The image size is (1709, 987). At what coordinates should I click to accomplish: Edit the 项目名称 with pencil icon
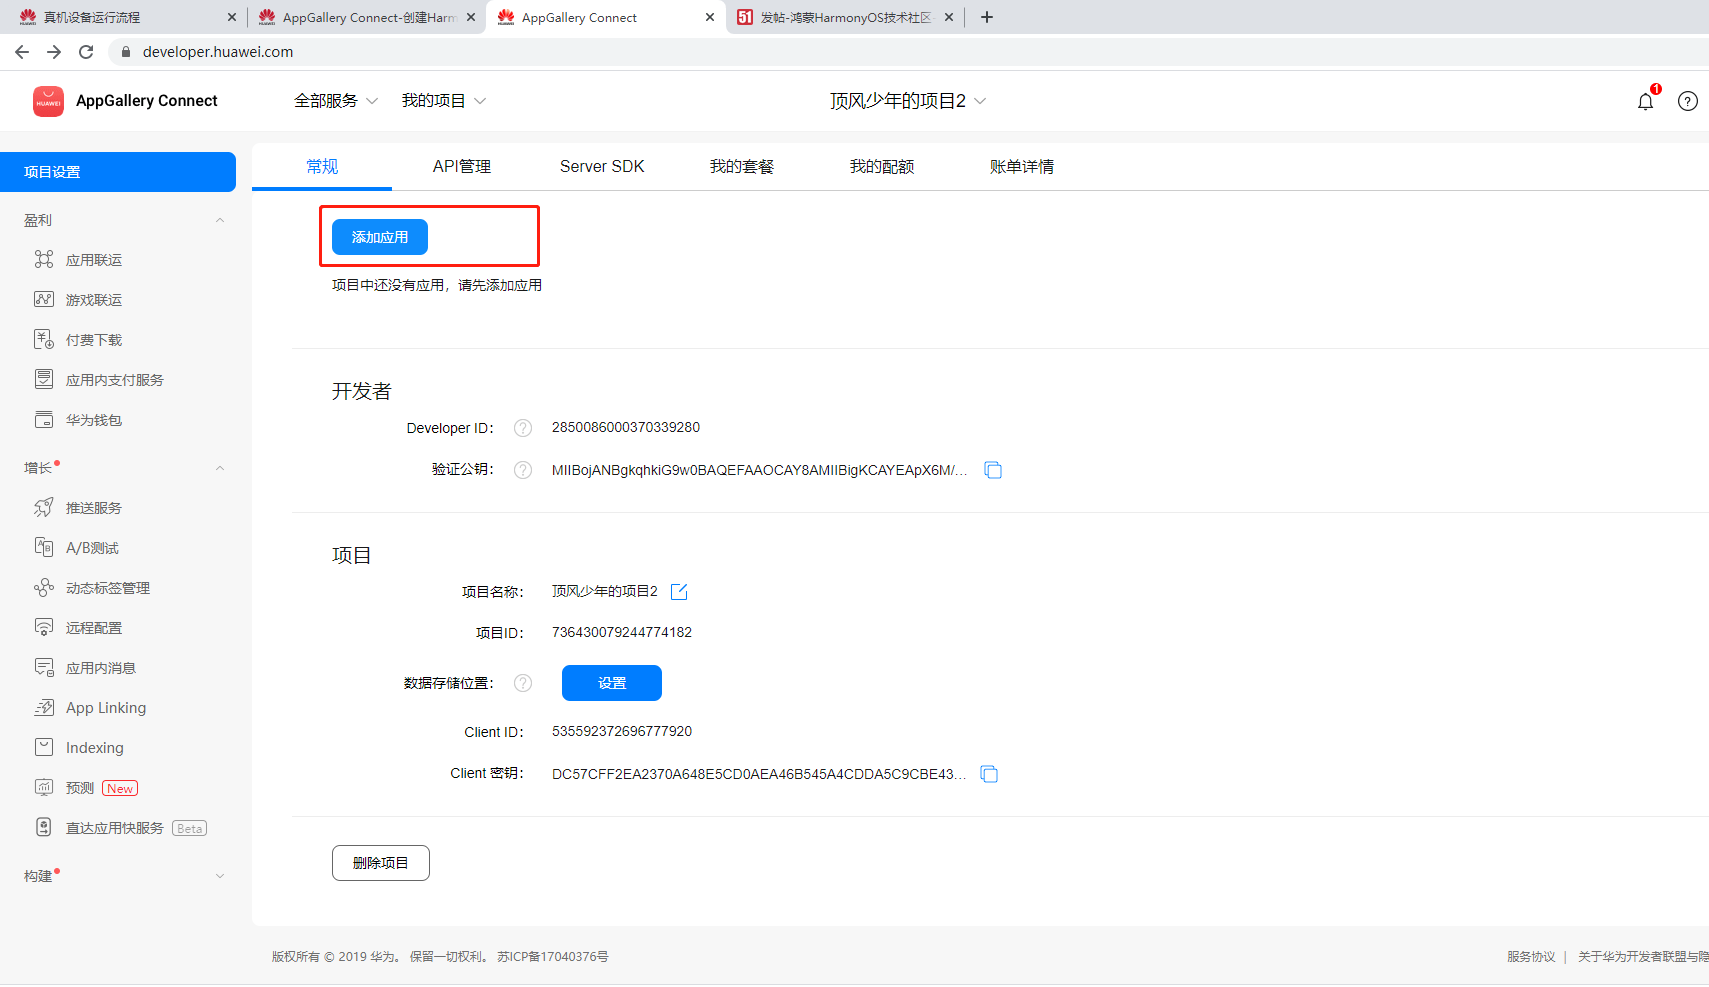(679, 592)
